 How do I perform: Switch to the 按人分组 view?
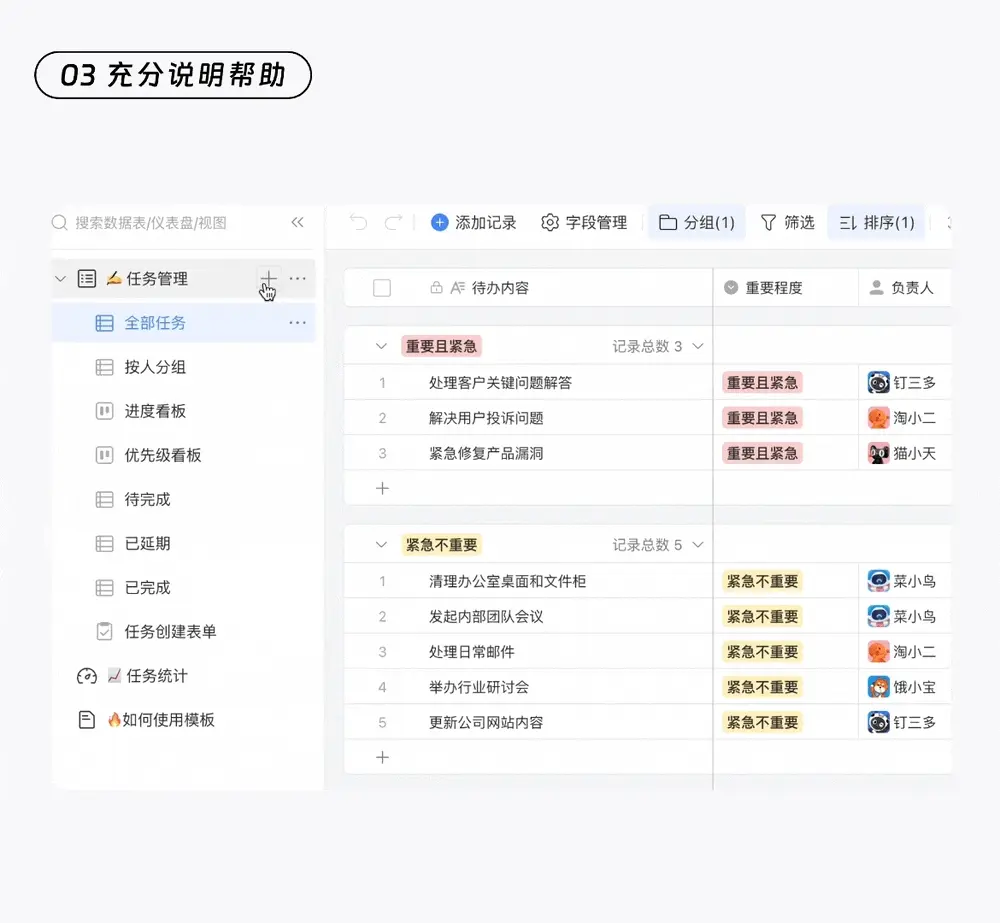tap(155, 367)
